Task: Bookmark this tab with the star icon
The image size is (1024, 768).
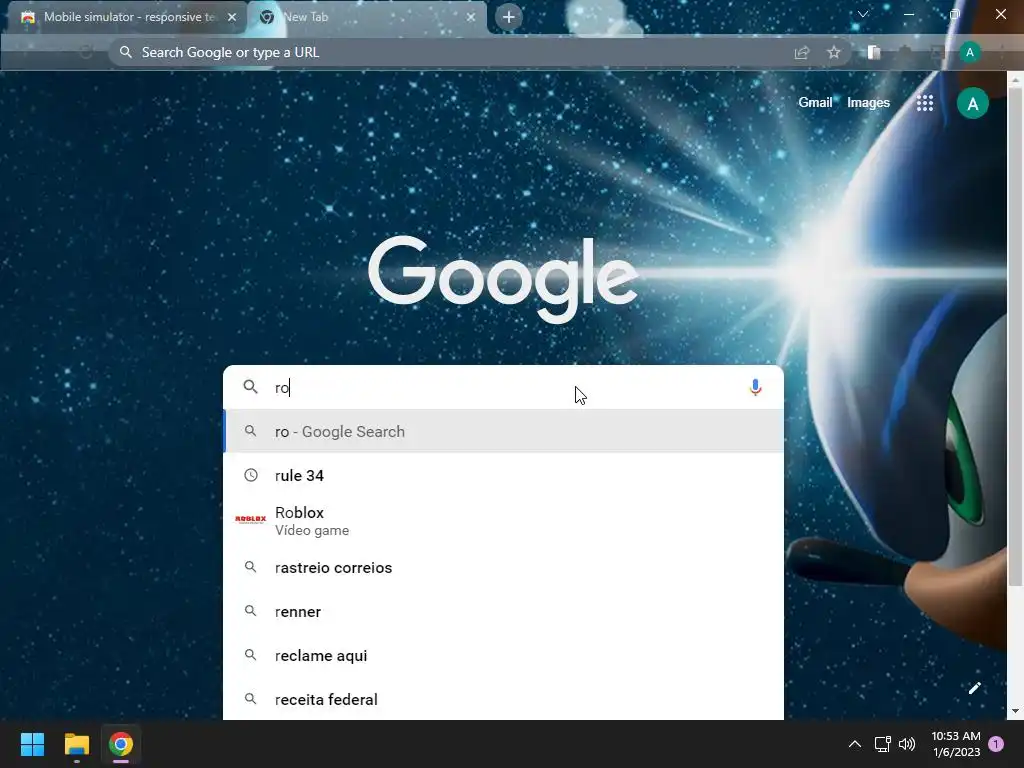Action: click(x=833, y=53)
